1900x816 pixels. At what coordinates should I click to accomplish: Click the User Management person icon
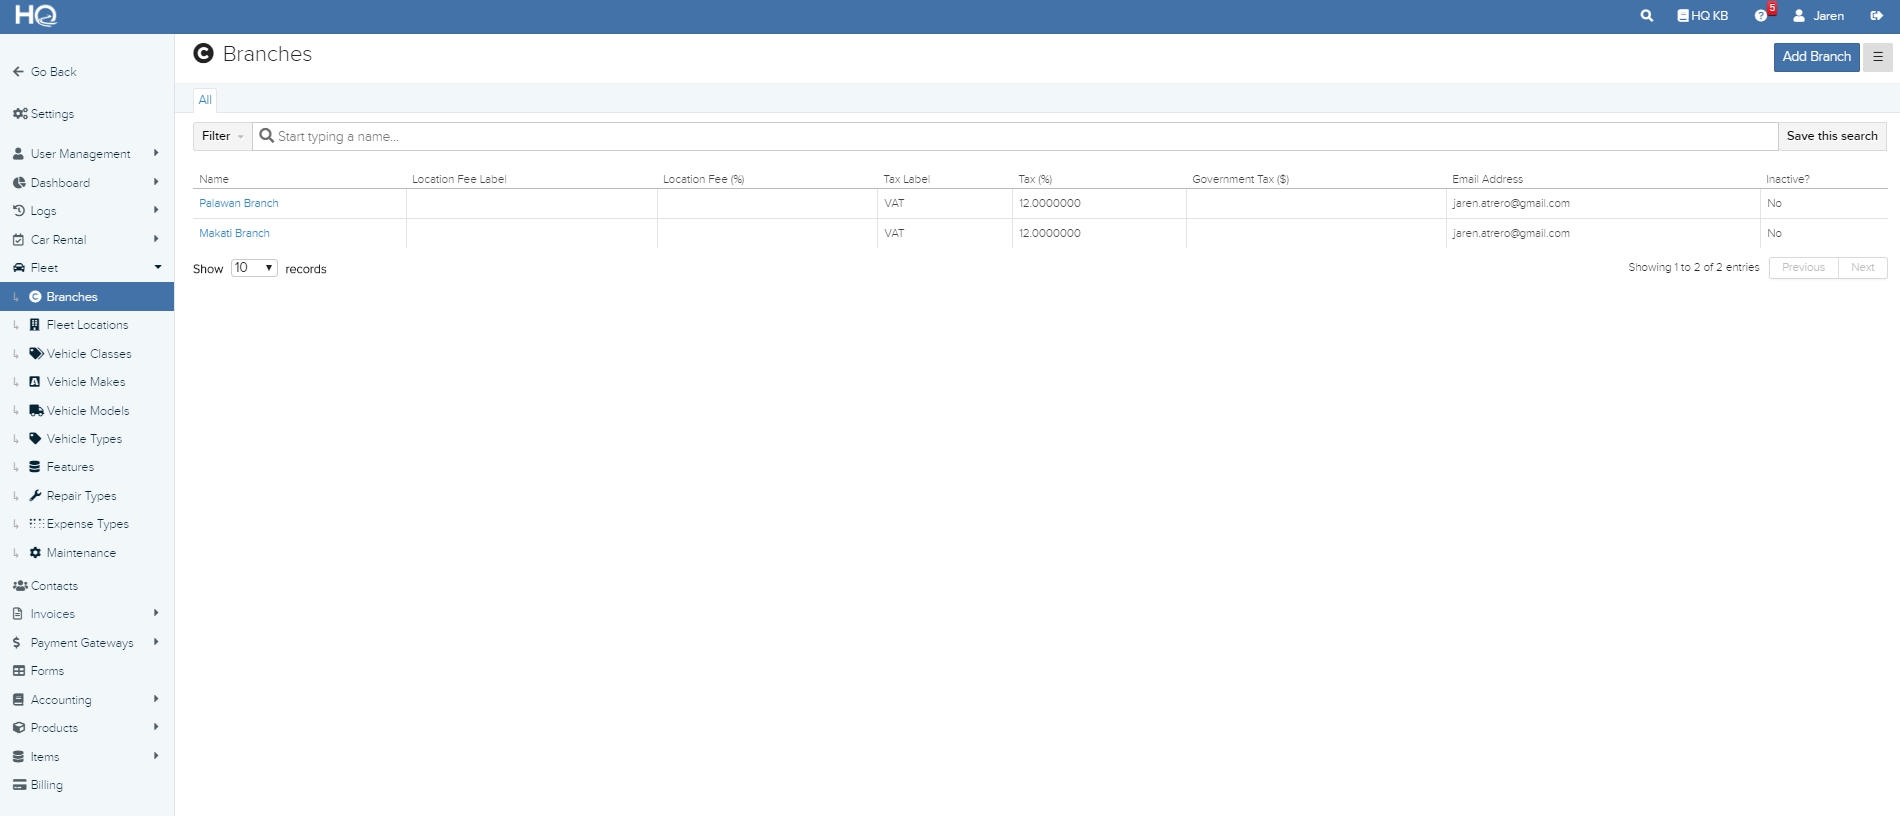pos(18,154)
